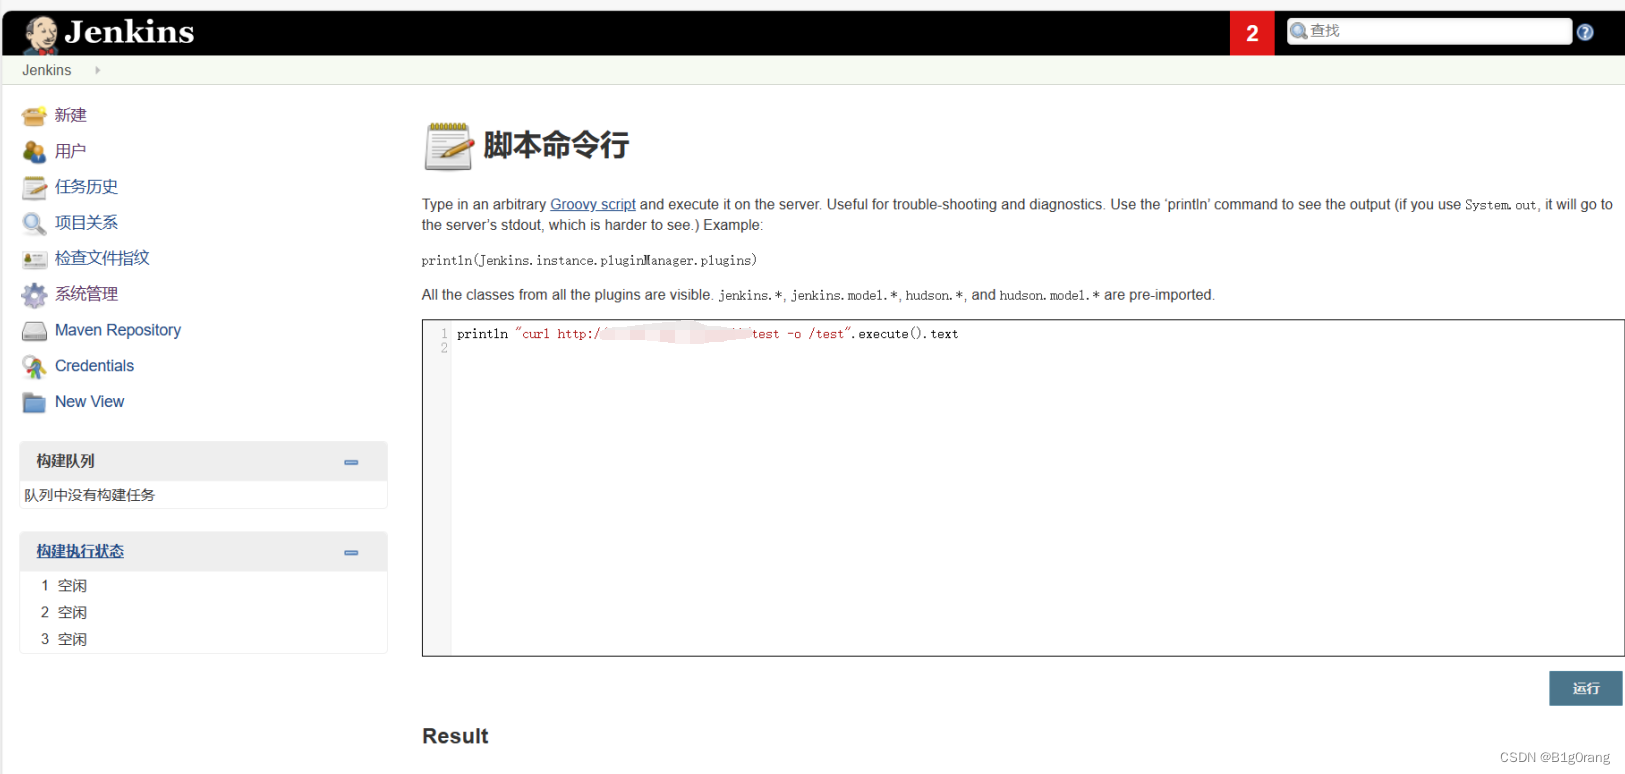
Task: Open the Credentials link
Action: (x=94, y=366)
